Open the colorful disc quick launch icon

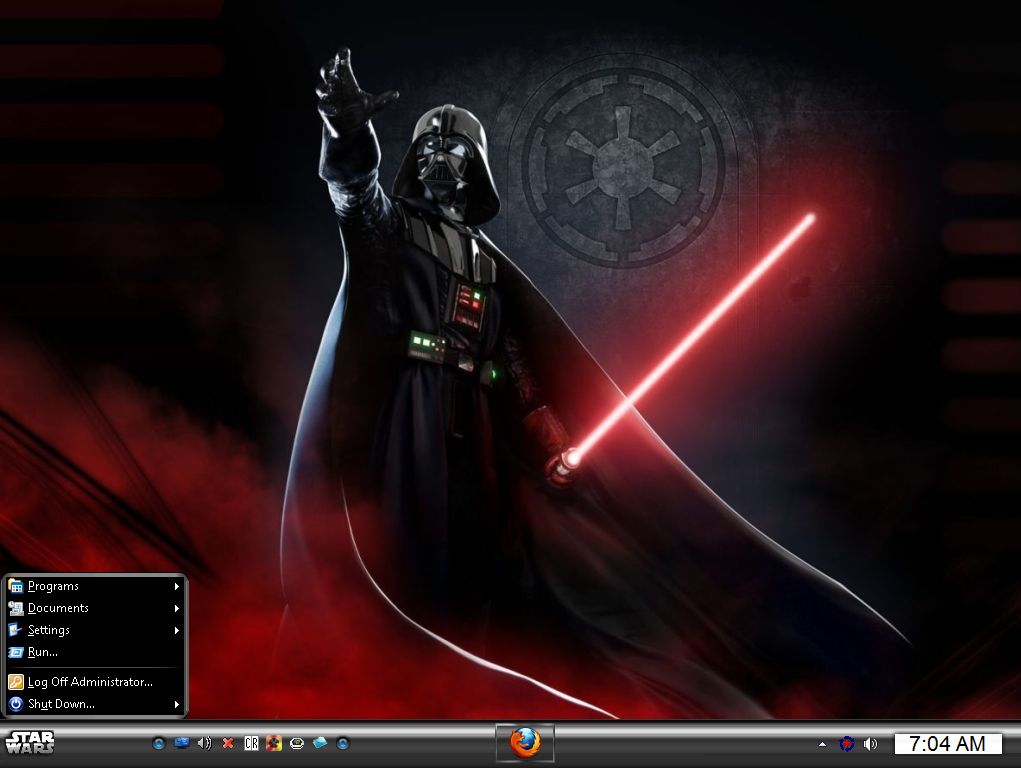pyautogui.click(x=274, y=743)
